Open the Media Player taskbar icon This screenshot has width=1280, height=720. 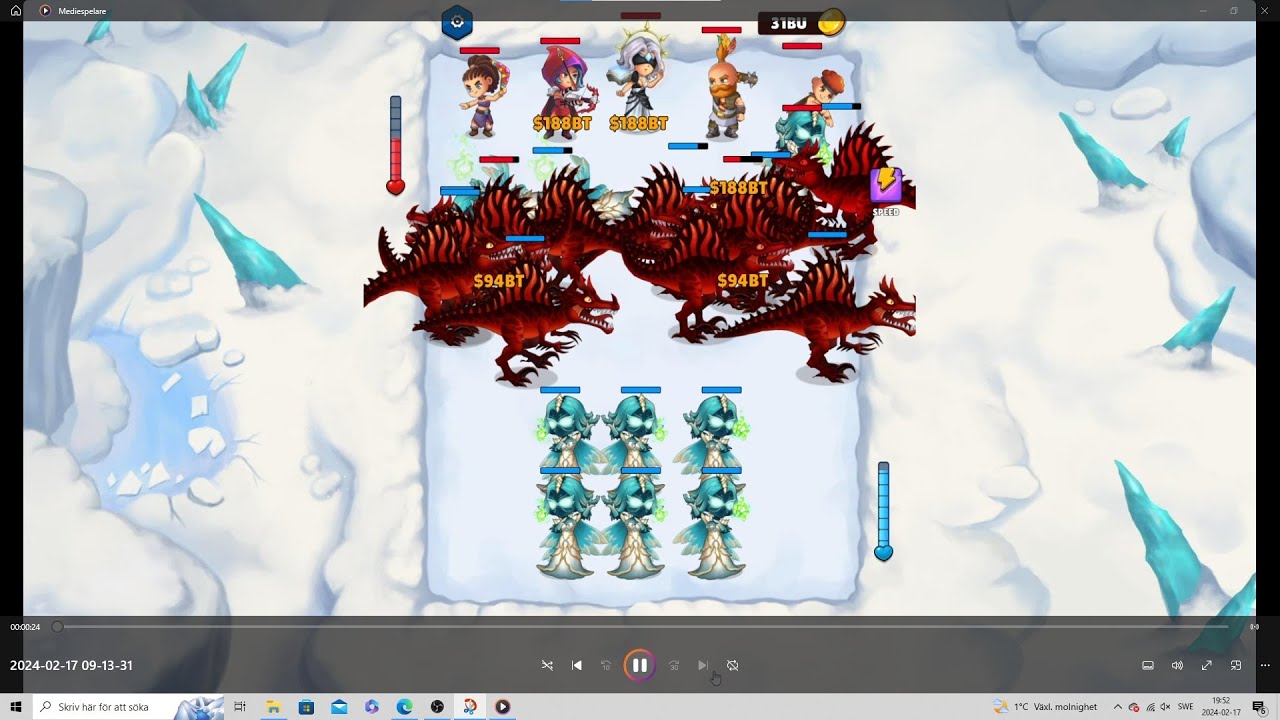click(x=502, y=707)
